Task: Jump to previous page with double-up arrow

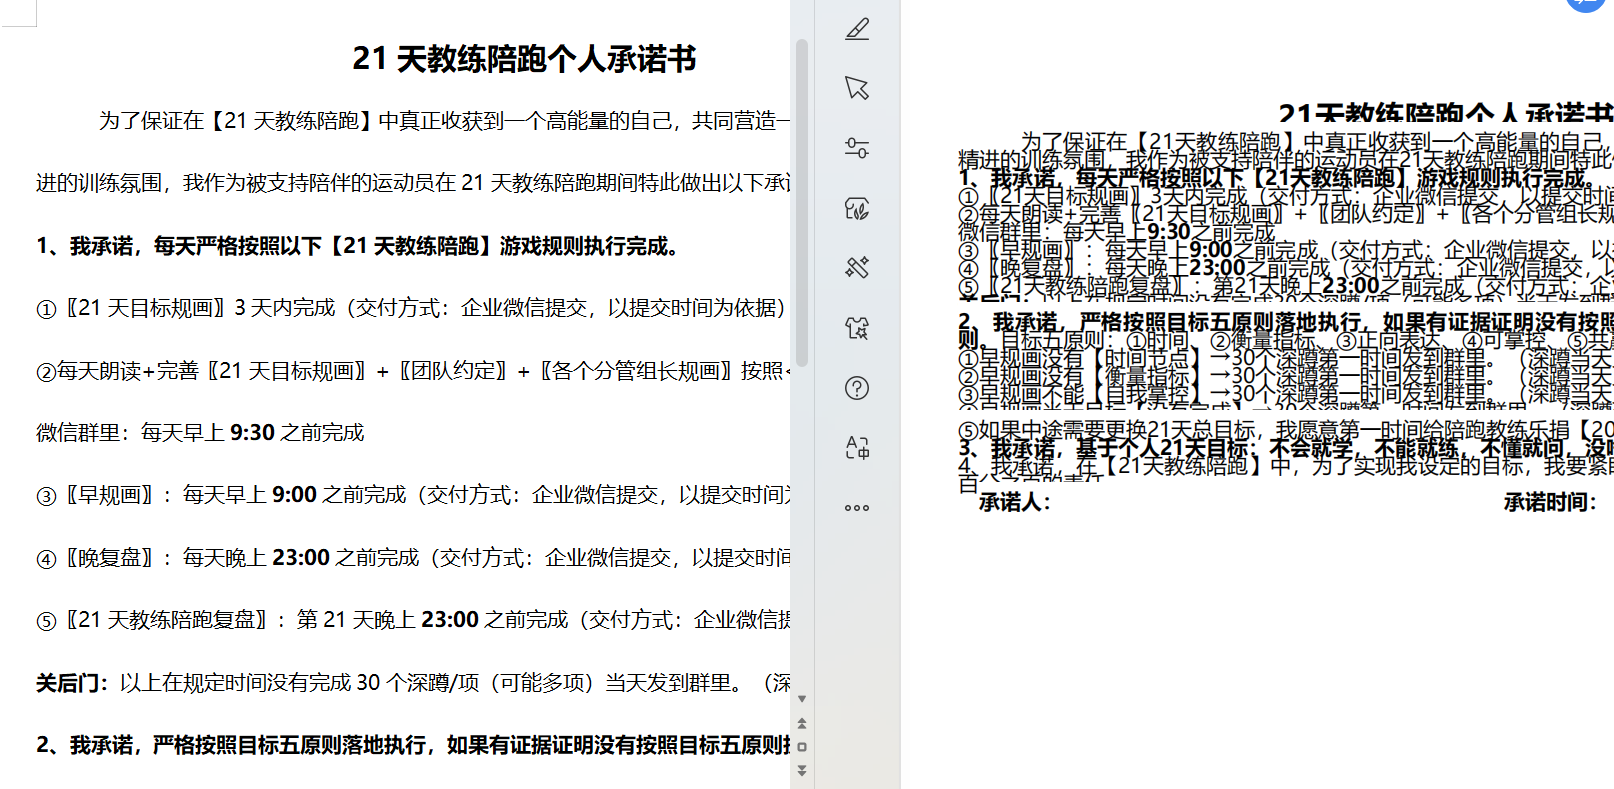Action: coord(802,723)
